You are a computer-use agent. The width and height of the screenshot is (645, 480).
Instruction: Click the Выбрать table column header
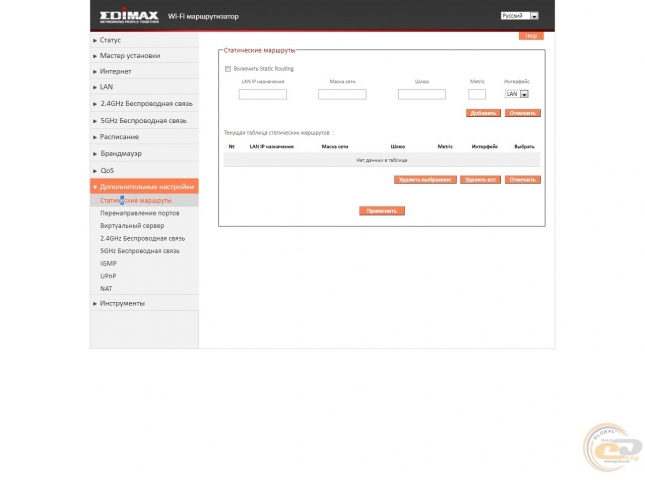(x=524, y=147)
